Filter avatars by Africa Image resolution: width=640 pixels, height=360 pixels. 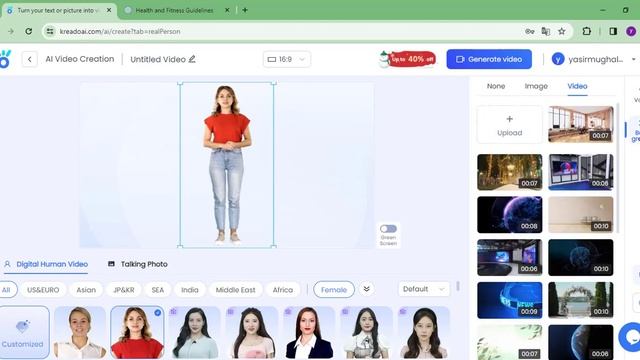tap(283, 290)
